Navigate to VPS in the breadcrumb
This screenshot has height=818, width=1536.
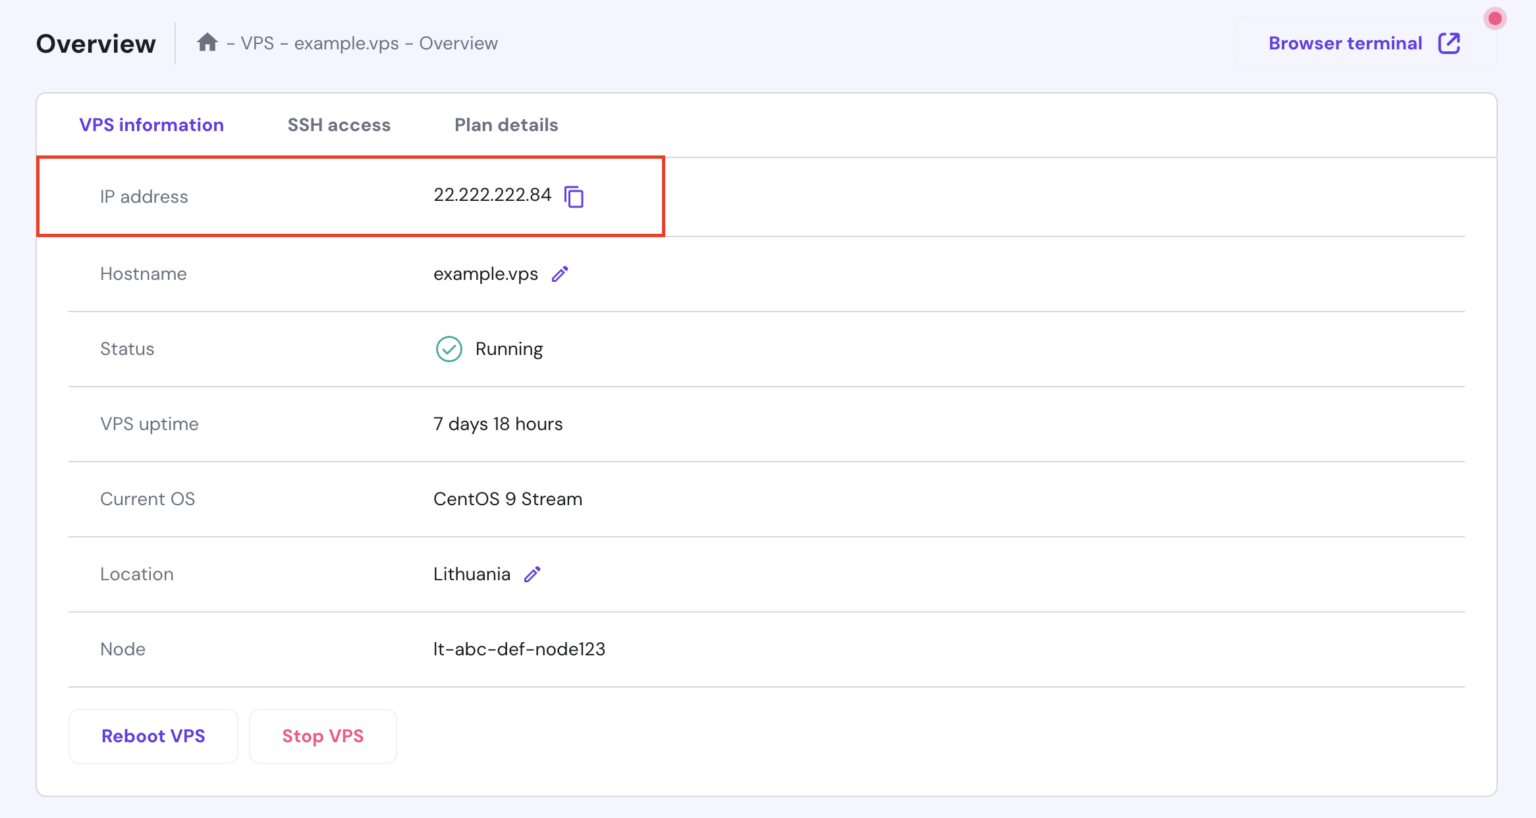[257, 44]
